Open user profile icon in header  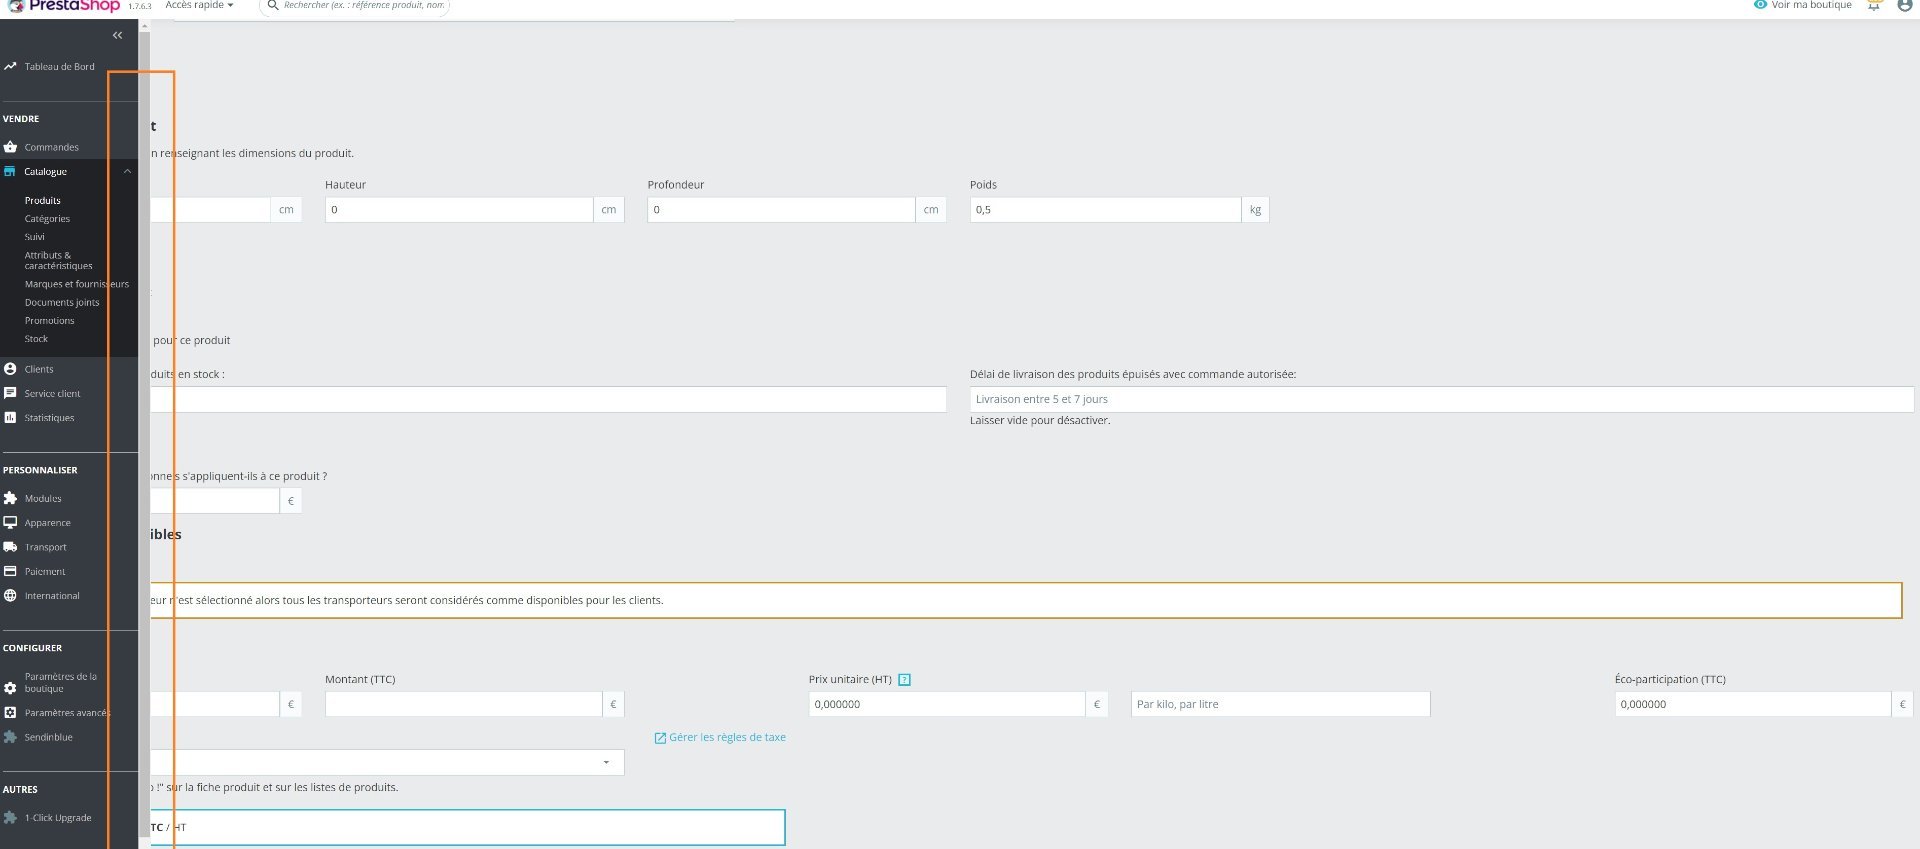pyautogui.click(x=1905, y=5)
